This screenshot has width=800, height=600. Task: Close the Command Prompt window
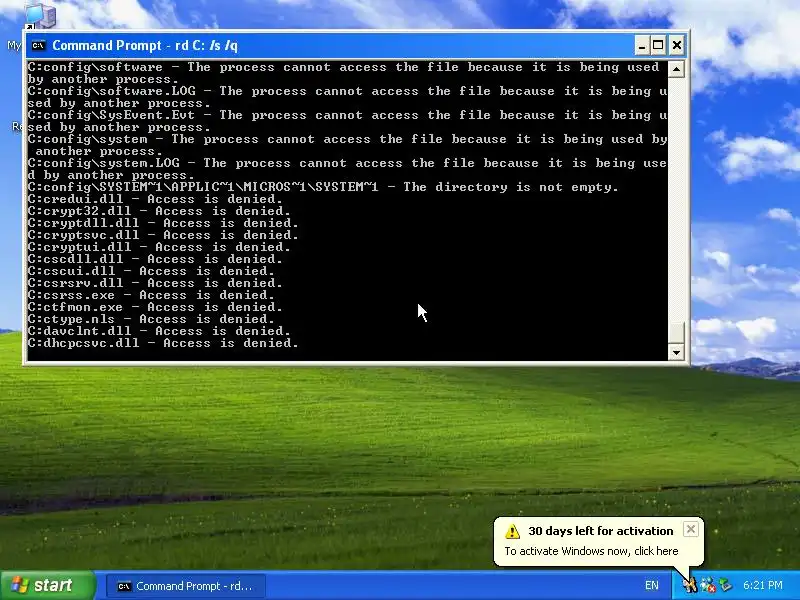pyautogui.click(x=677, y=46)
